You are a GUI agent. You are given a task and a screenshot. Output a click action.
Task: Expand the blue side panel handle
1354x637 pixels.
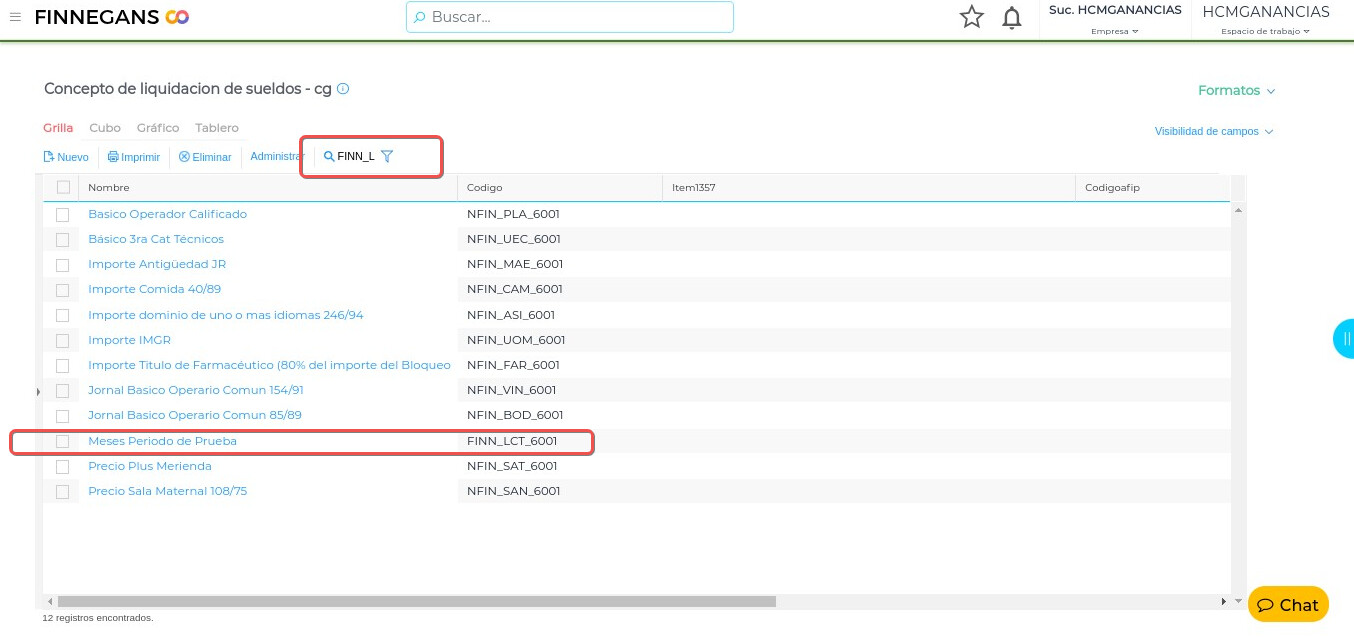pyautogui.click(x=1345, y=339)
